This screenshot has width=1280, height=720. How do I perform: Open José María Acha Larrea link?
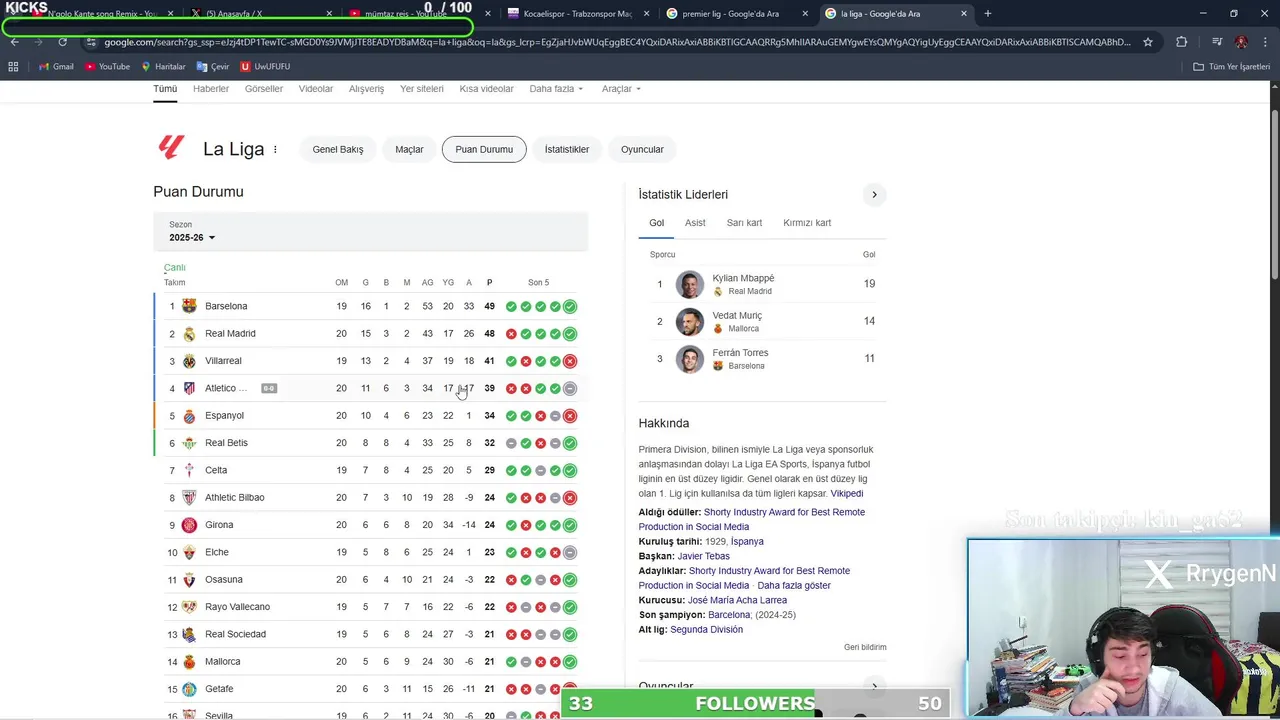737,600
